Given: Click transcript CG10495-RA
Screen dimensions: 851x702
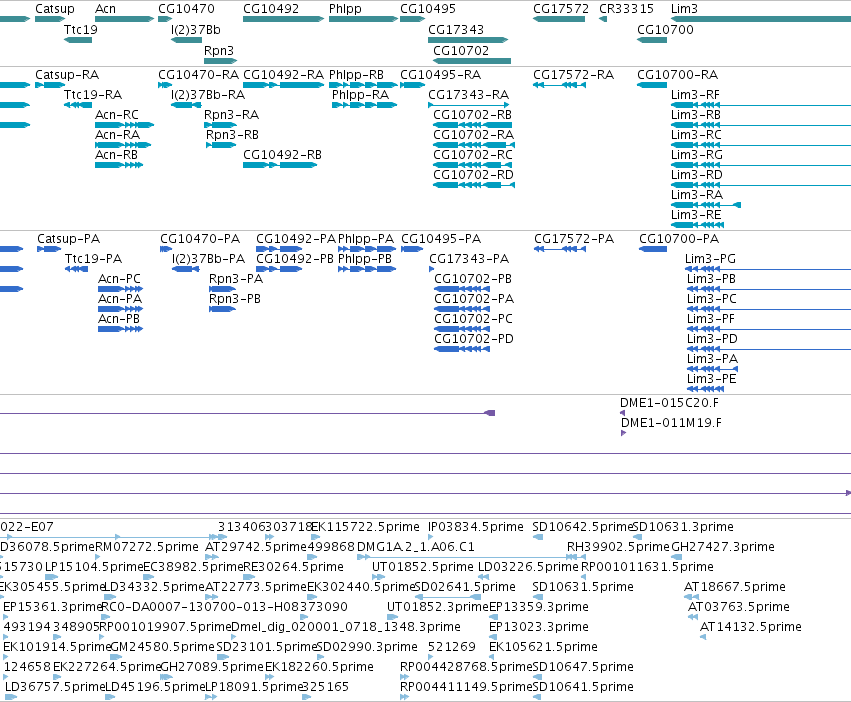Looking at the screenshot, I should [x=412, y=85].
